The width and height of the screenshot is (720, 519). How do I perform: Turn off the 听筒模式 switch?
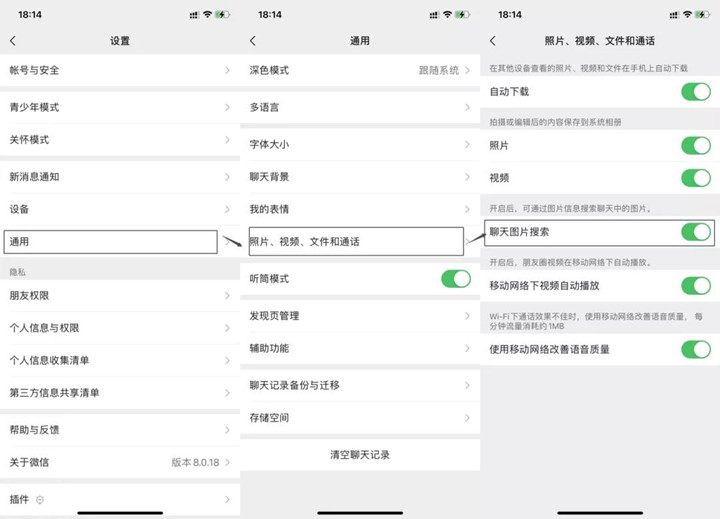[x=455, y=278]
